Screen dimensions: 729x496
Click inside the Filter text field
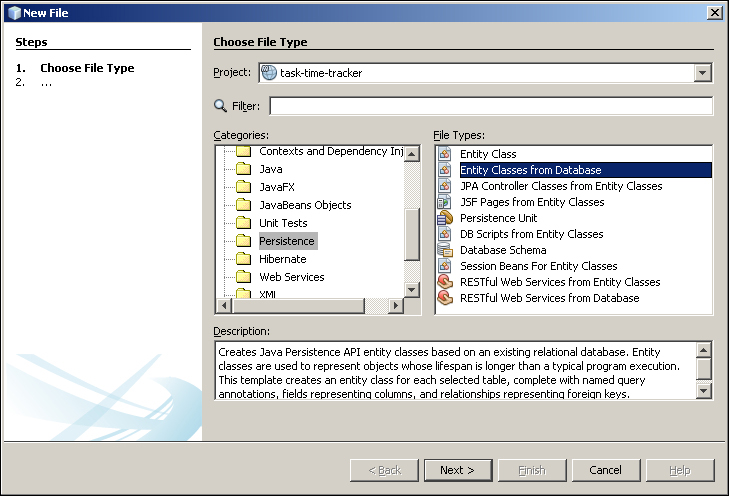pos(491,106)
